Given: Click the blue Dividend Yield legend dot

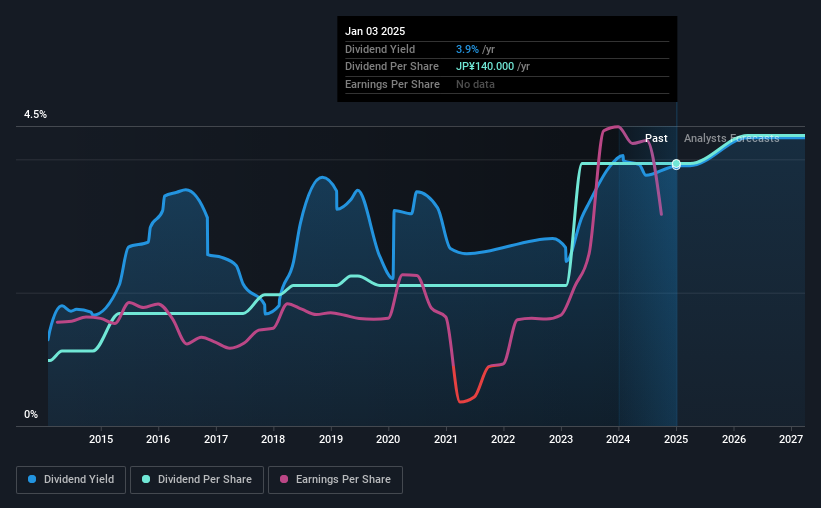Looking at the screenshot, I should coord(32,479).
